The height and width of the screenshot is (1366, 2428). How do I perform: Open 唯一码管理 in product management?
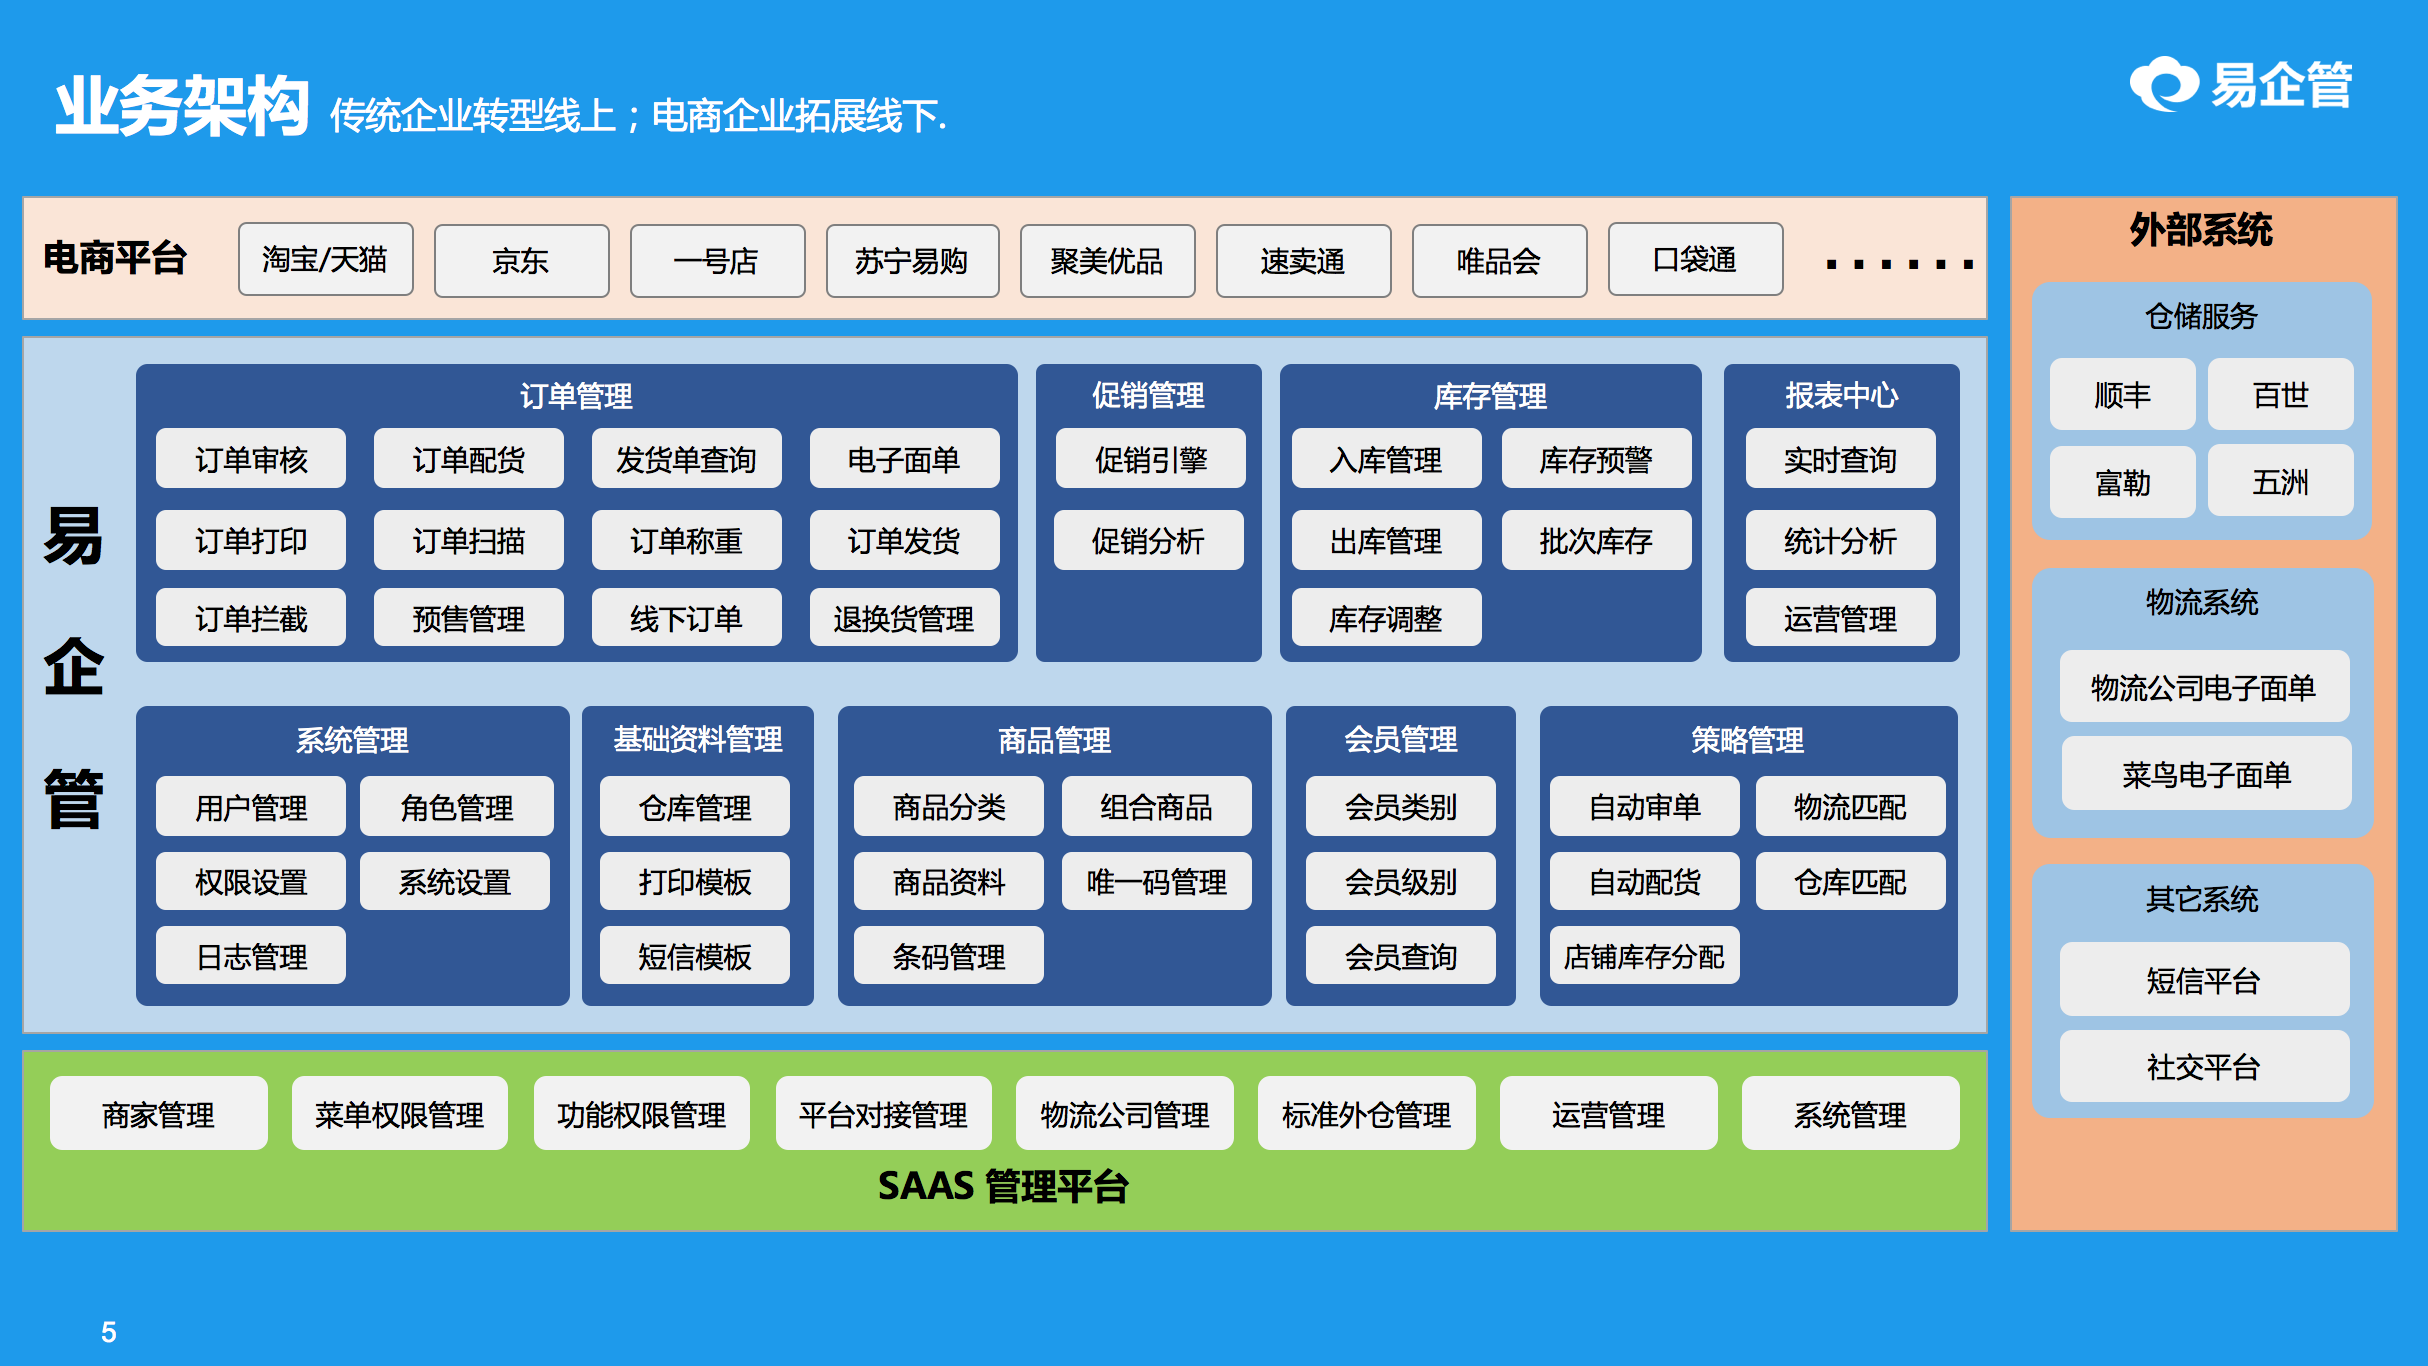tap(1157, 881)
